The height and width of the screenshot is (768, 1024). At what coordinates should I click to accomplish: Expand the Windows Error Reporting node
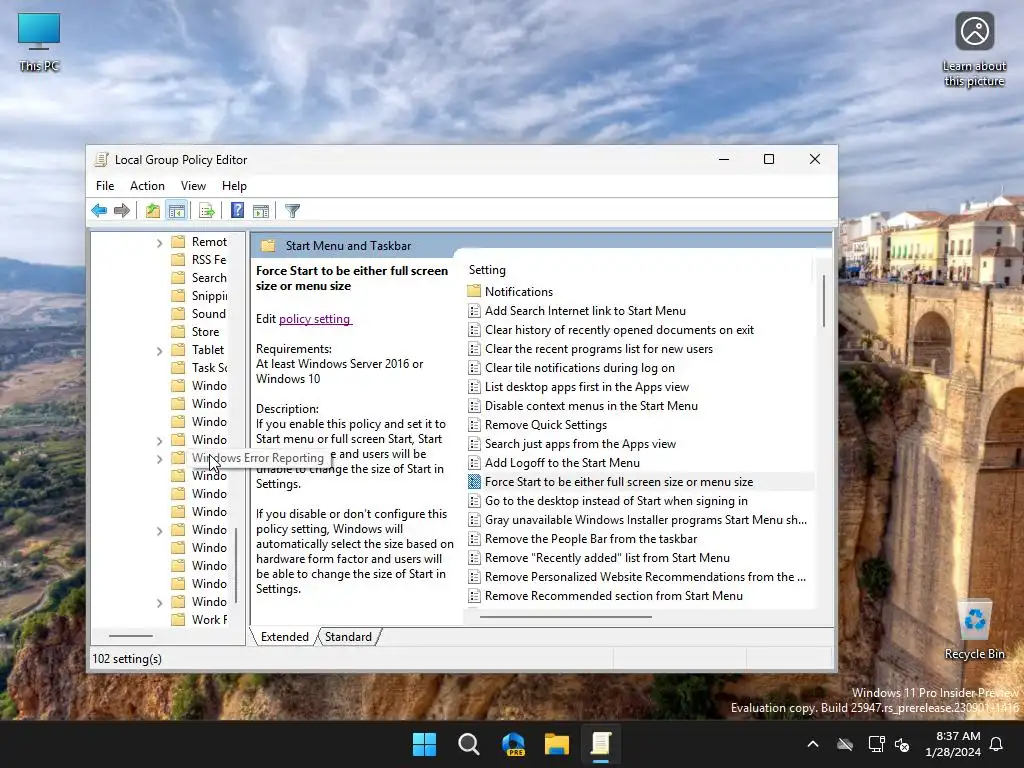(x=159, y=459)
